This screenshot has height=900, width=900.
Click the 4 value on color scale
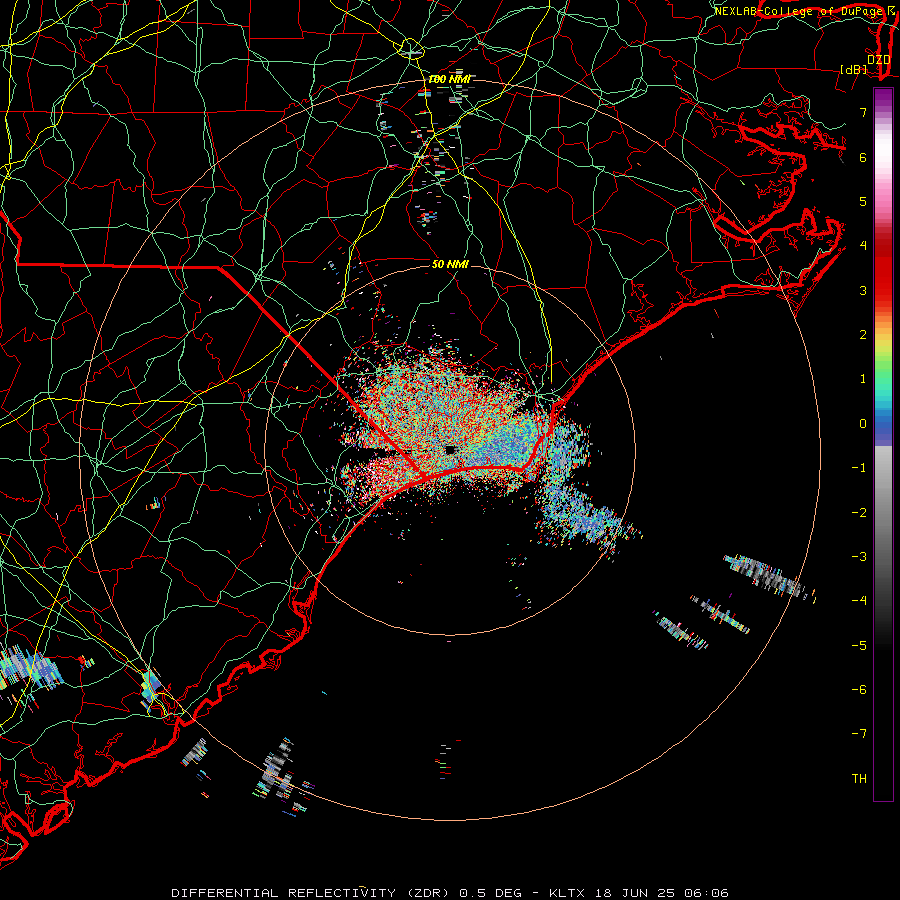click(863, 246)
